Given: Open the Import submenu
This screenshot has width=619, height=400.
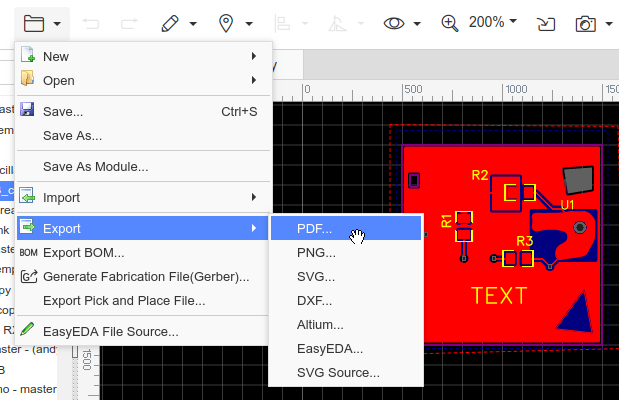Looking at the screenshot, I should click(x=144, y=197).
